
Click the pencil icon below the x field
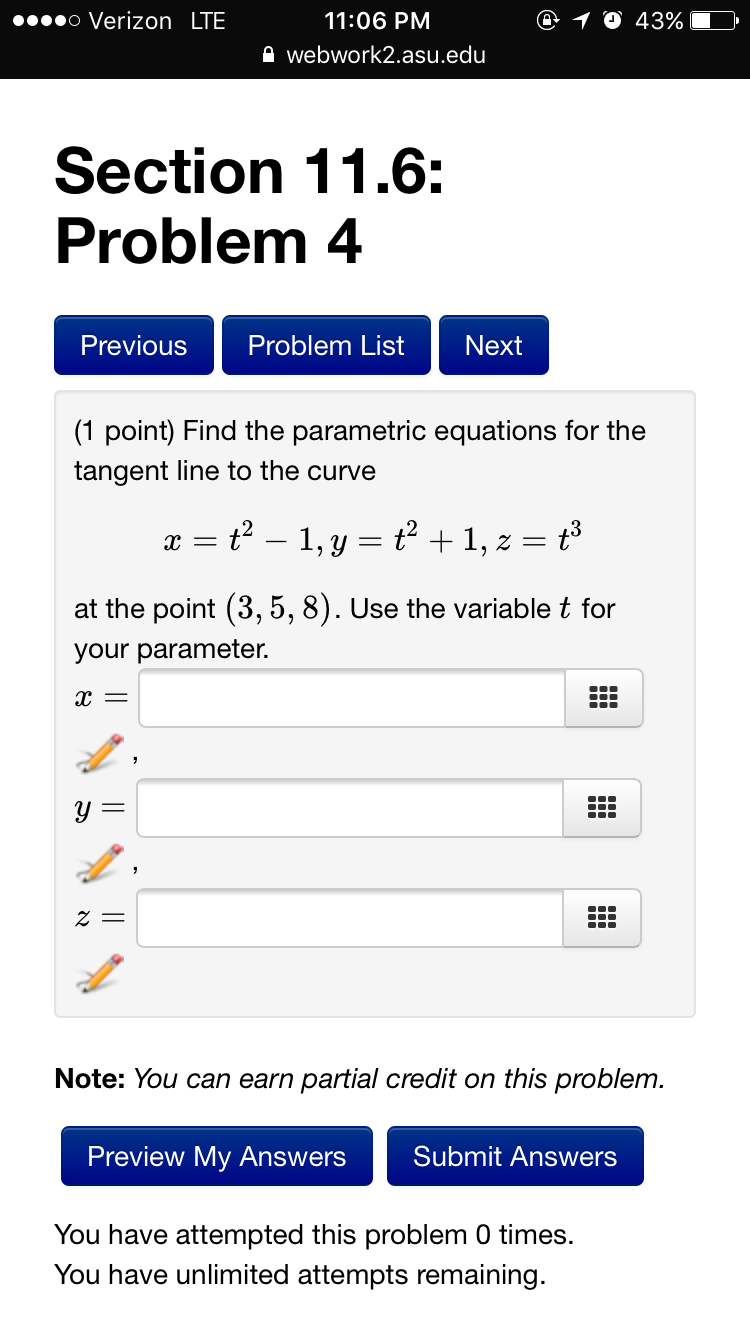(100, 753)
